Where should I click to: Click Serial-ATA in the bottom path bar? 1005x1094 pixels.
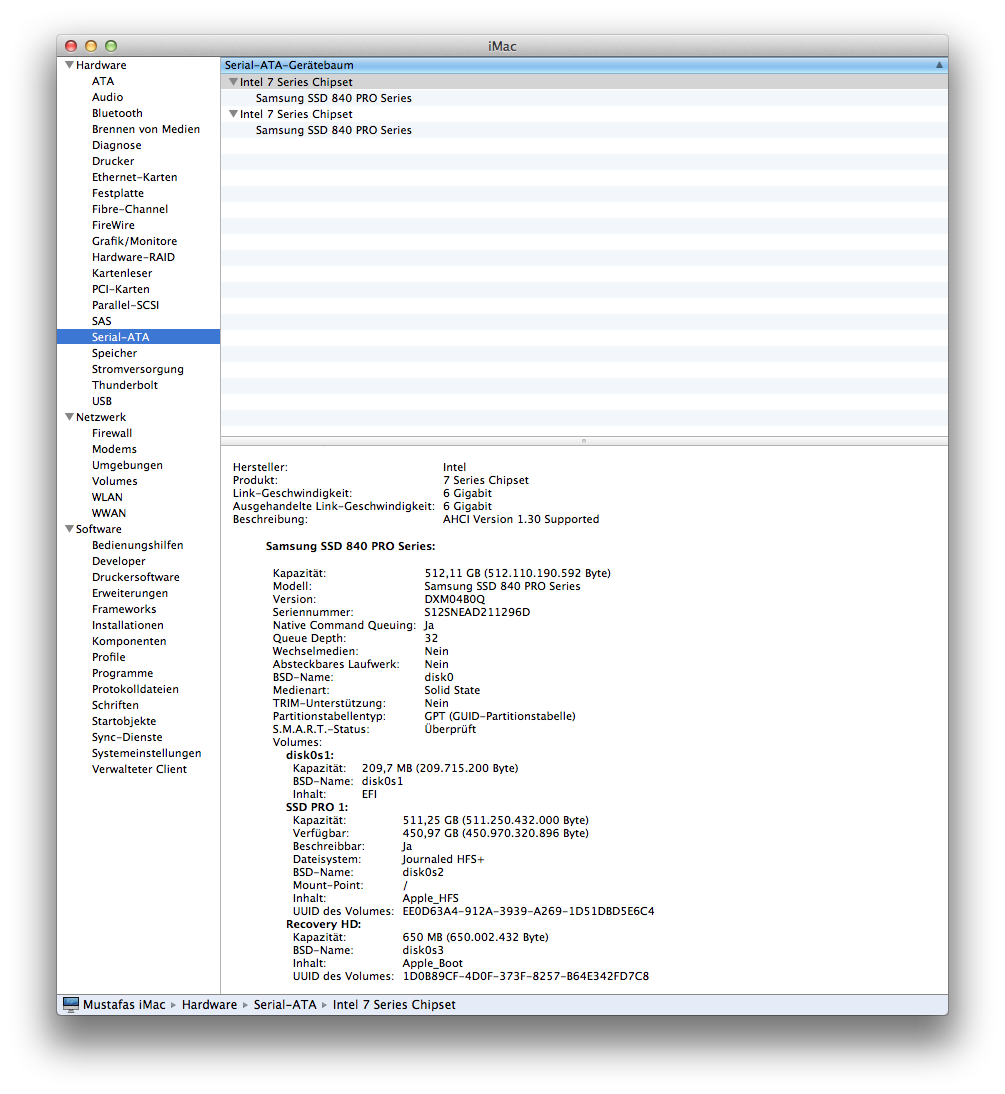point(285,1005)
